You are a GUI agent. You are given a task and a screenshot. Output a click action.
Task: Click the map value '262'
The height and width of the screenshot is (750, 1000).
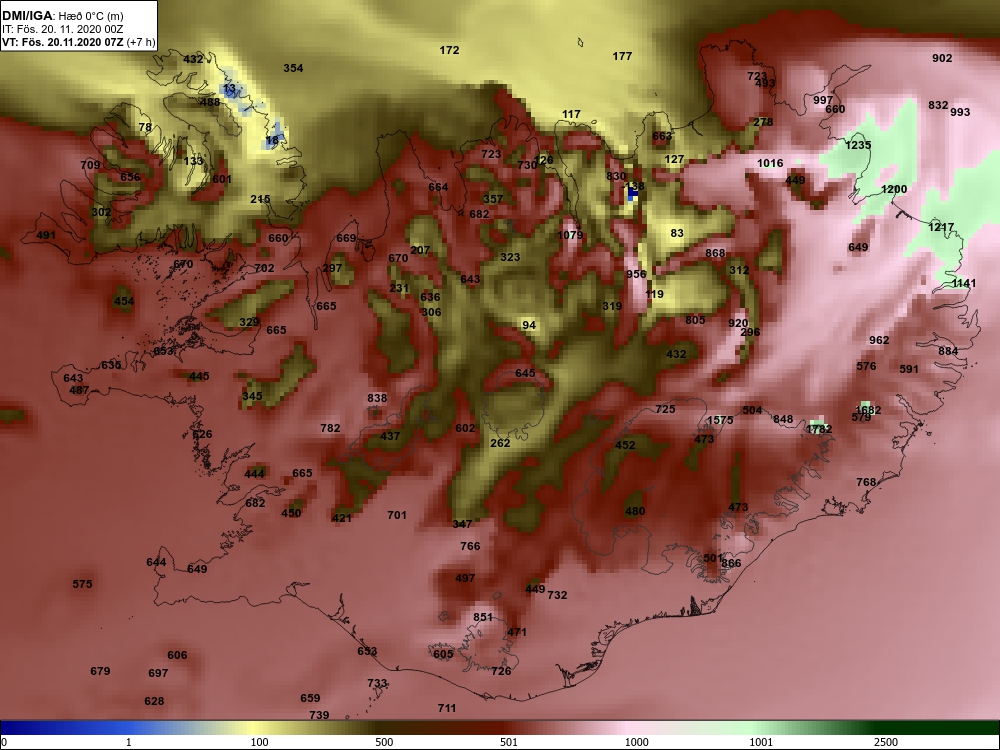click(x=500, y=443)
